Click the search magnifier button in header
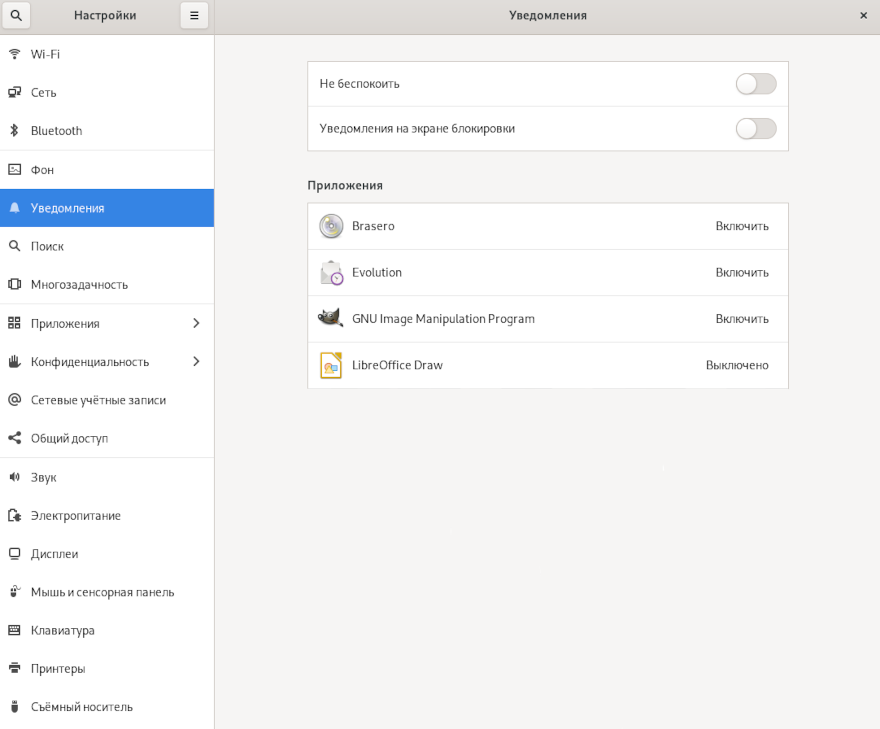The width and height of the screenshot is (880, 729). pos(15,15)
